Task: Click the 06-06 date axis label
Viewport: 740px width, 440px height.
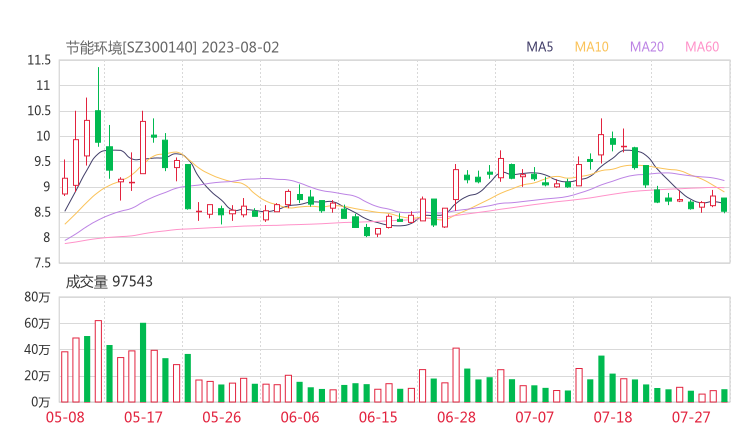Action: pos(300,417)
